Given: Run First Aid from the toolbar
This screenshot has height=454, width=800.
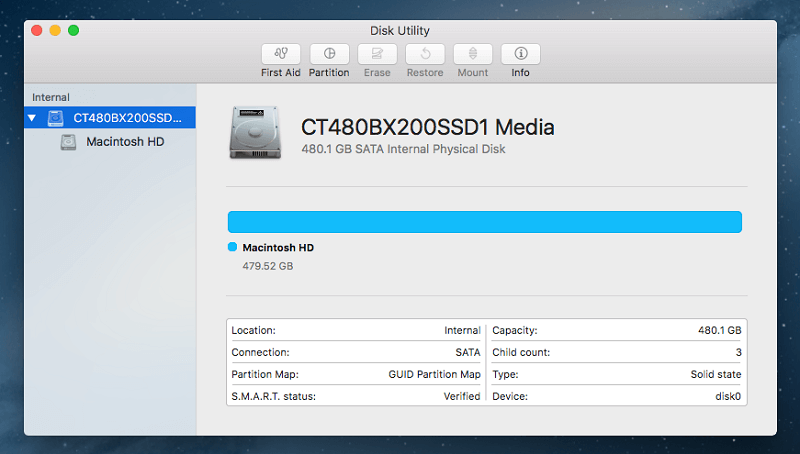Looking at the screenshot, I should 281,54.
